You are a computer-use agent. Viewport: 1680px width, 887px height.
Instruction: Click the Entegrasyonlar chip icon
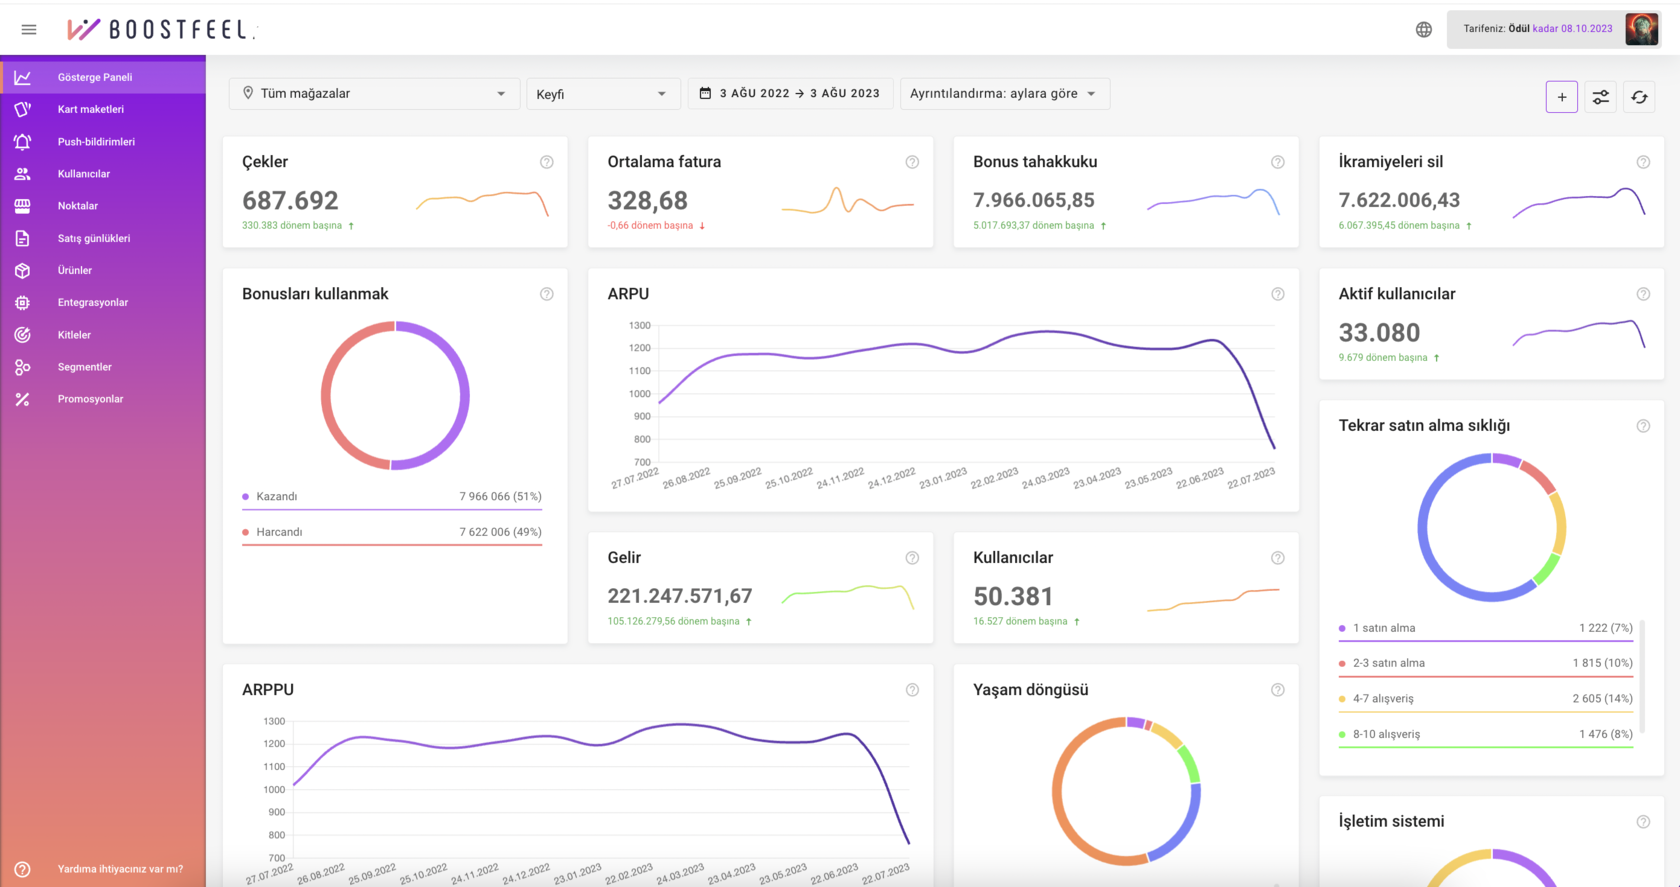(x=22, y=302)
